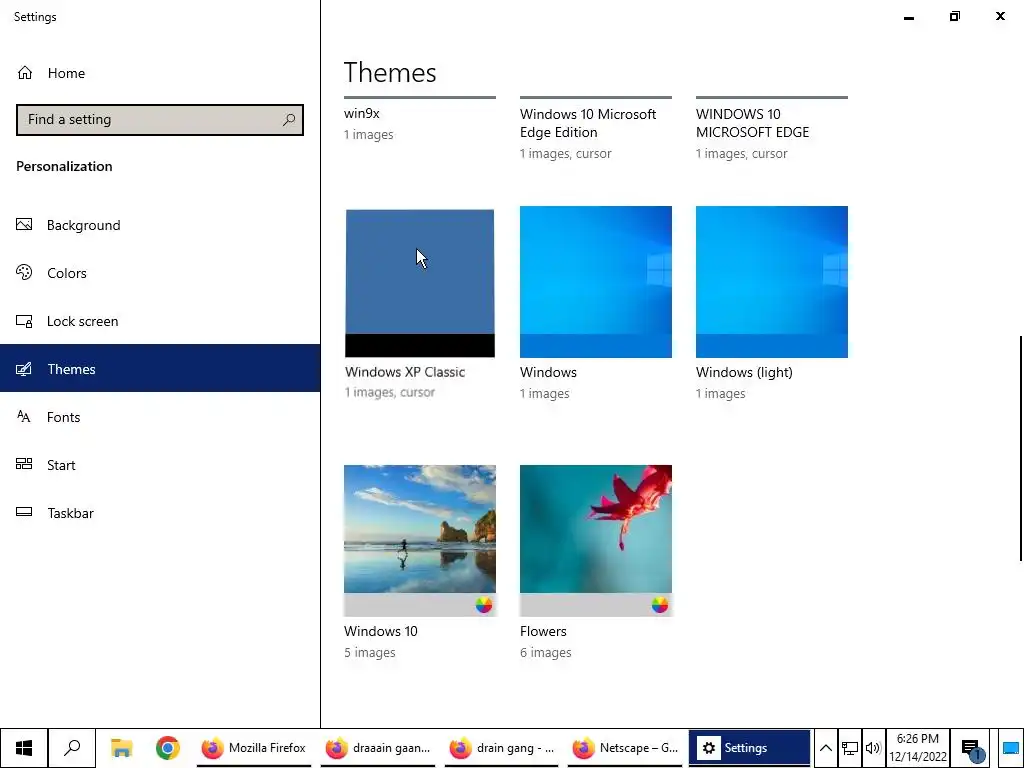The image size is (1024, 768).
Task: Click the vertical scrollbar of Themes page
Action: tap(1021, 448)
